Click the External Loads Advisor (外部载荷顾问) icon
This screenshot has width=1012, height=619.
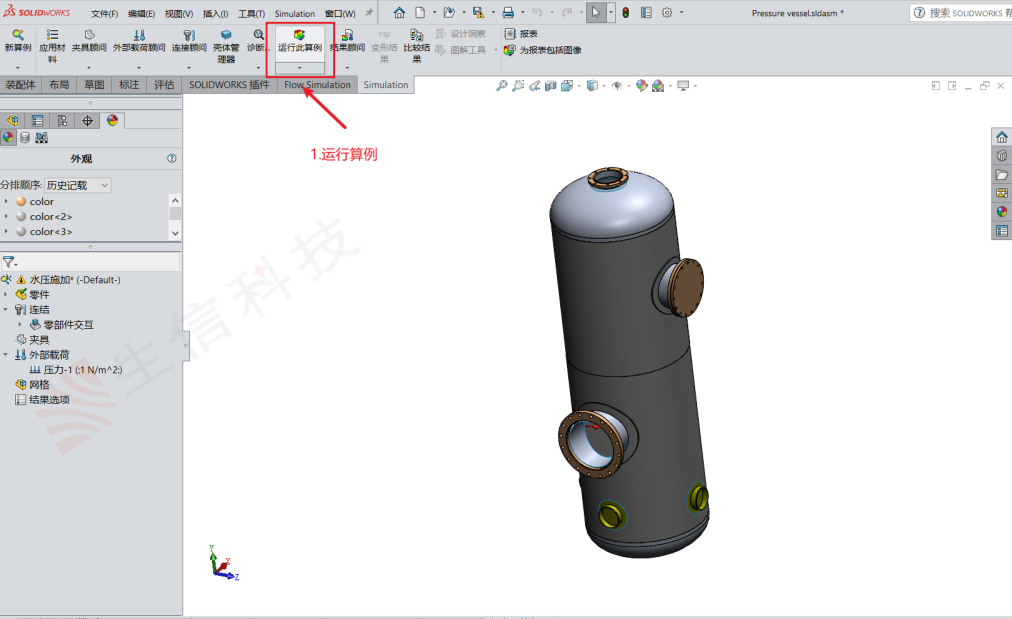point(139,35)
